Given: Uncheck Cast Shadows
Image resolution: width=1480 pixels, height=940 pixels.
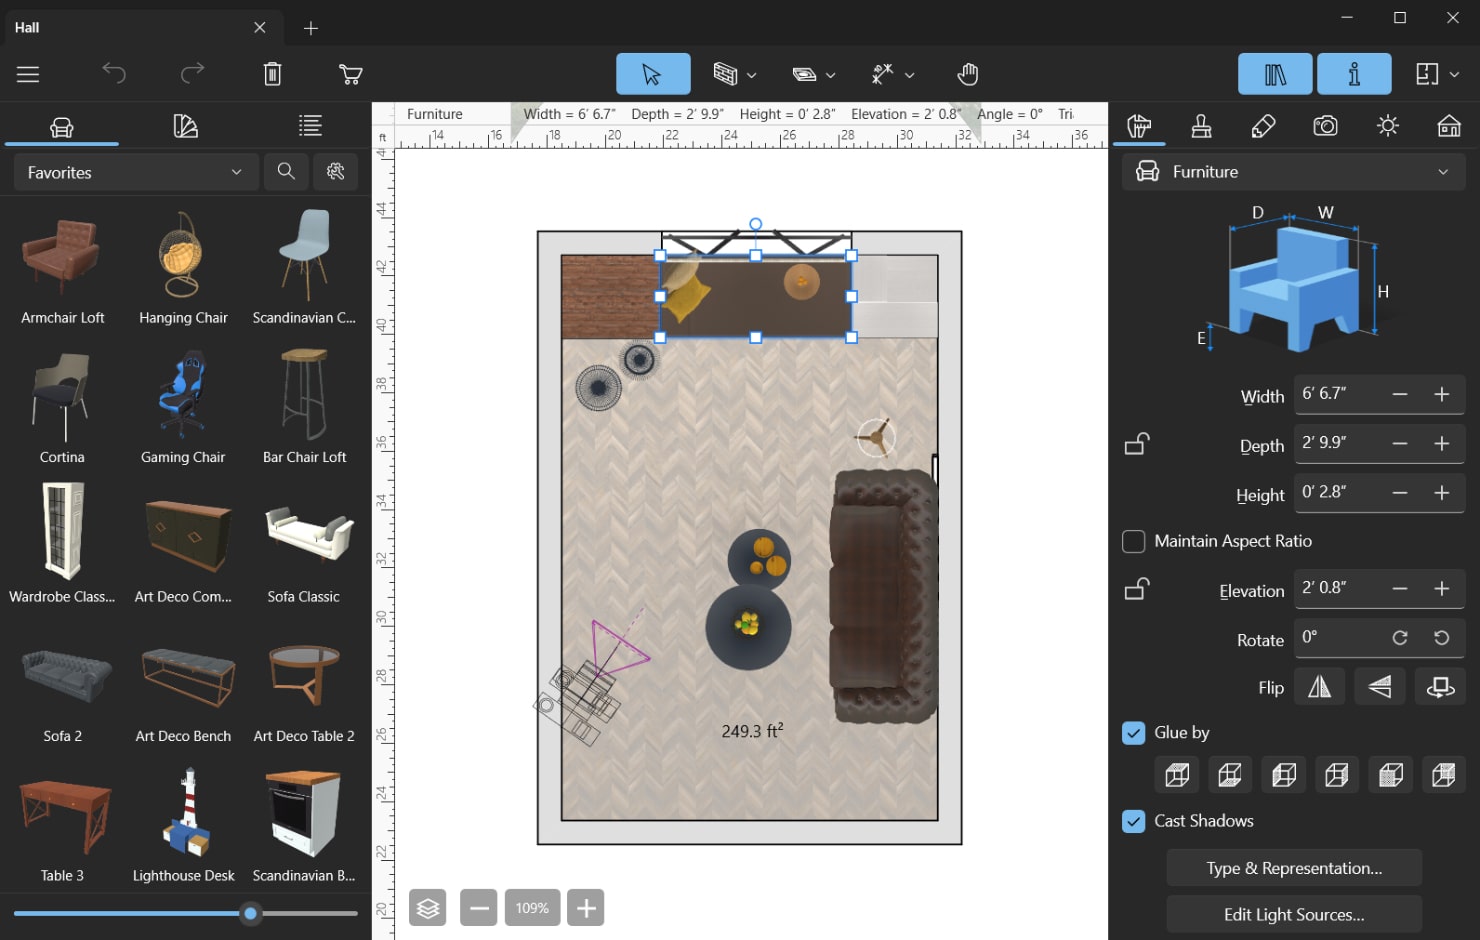Looking at the screenshot, I should (x=1133, y=821).
